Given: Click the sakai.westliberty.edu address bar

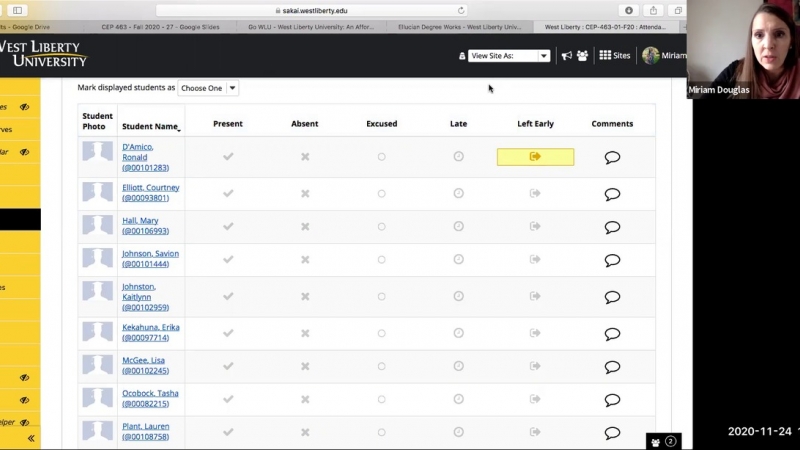Looking at the screenshot, I should click(x=314, y=10).
